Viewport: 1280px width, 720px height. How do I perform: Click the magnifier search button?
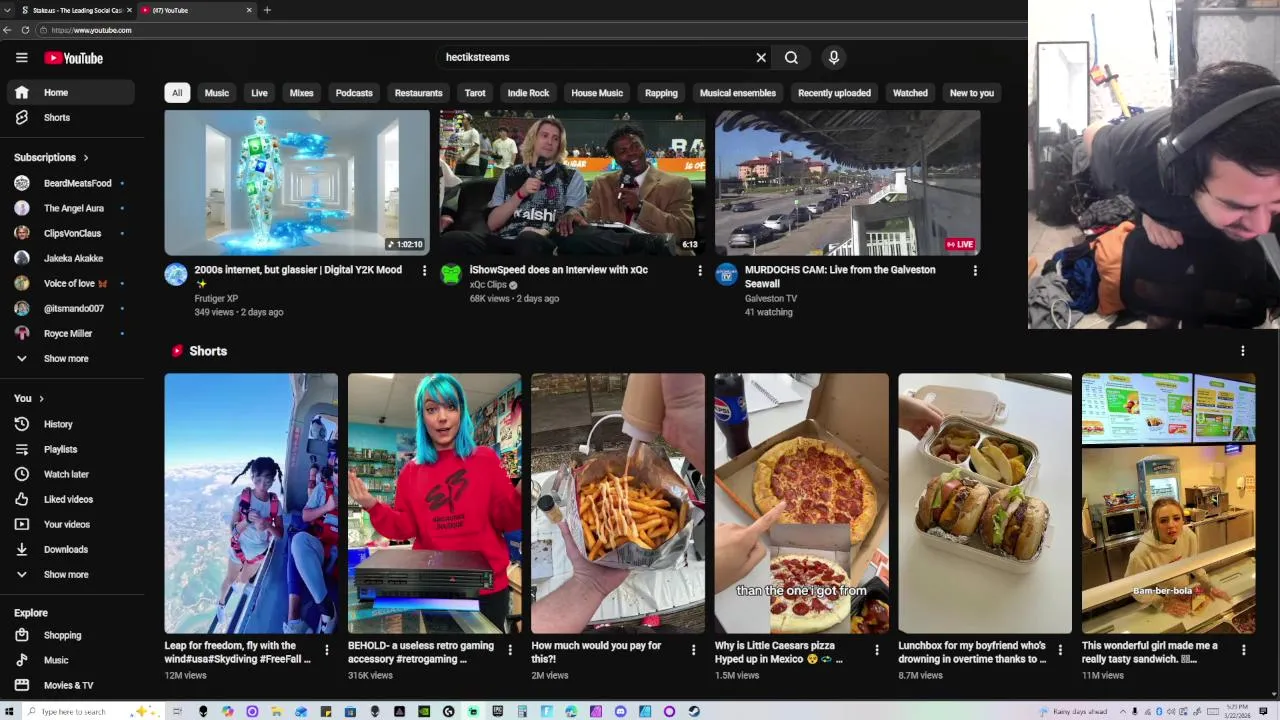(791, 57)
